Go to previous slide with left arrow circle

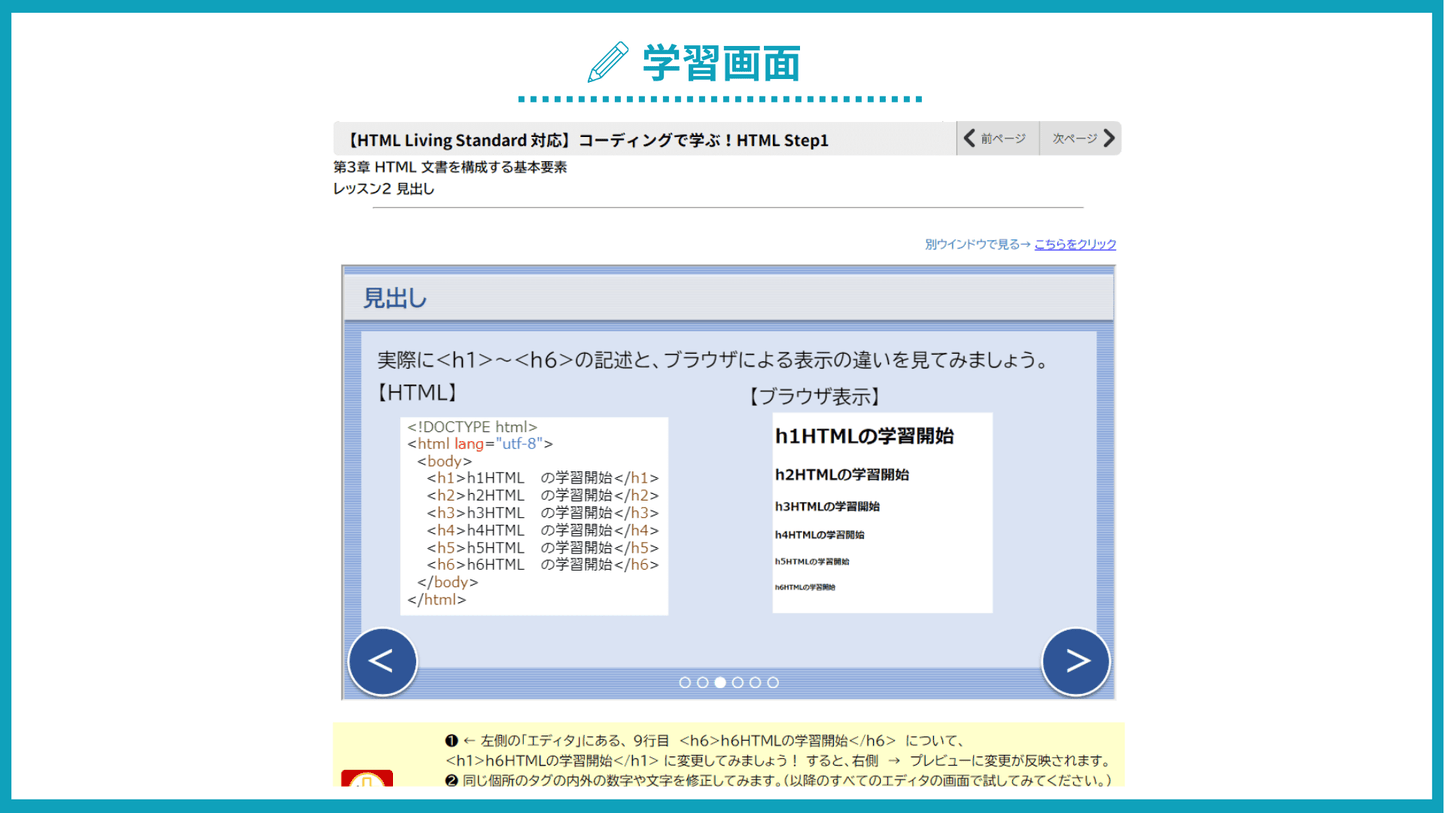382,661
